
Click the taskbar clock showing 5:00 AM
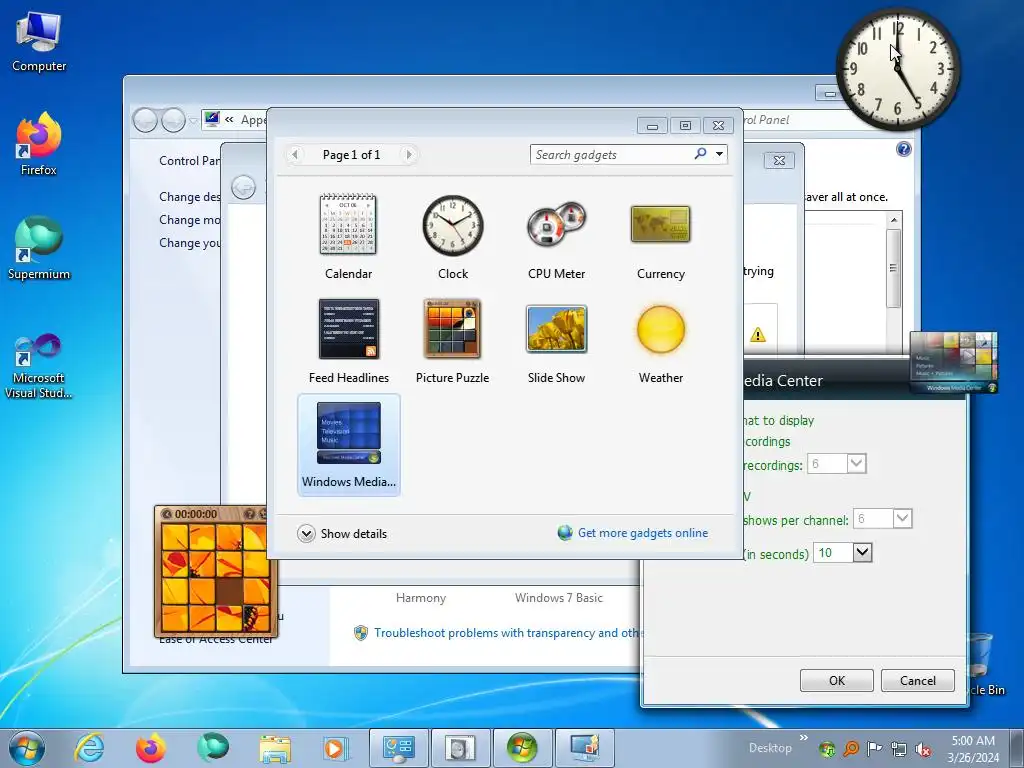[x=973, y=749]
